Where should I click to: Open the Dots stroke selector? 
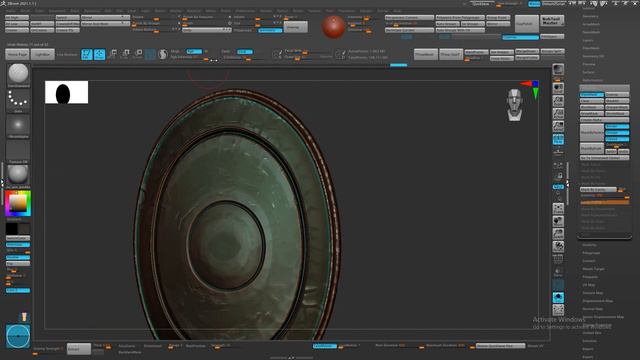point(18,101)
